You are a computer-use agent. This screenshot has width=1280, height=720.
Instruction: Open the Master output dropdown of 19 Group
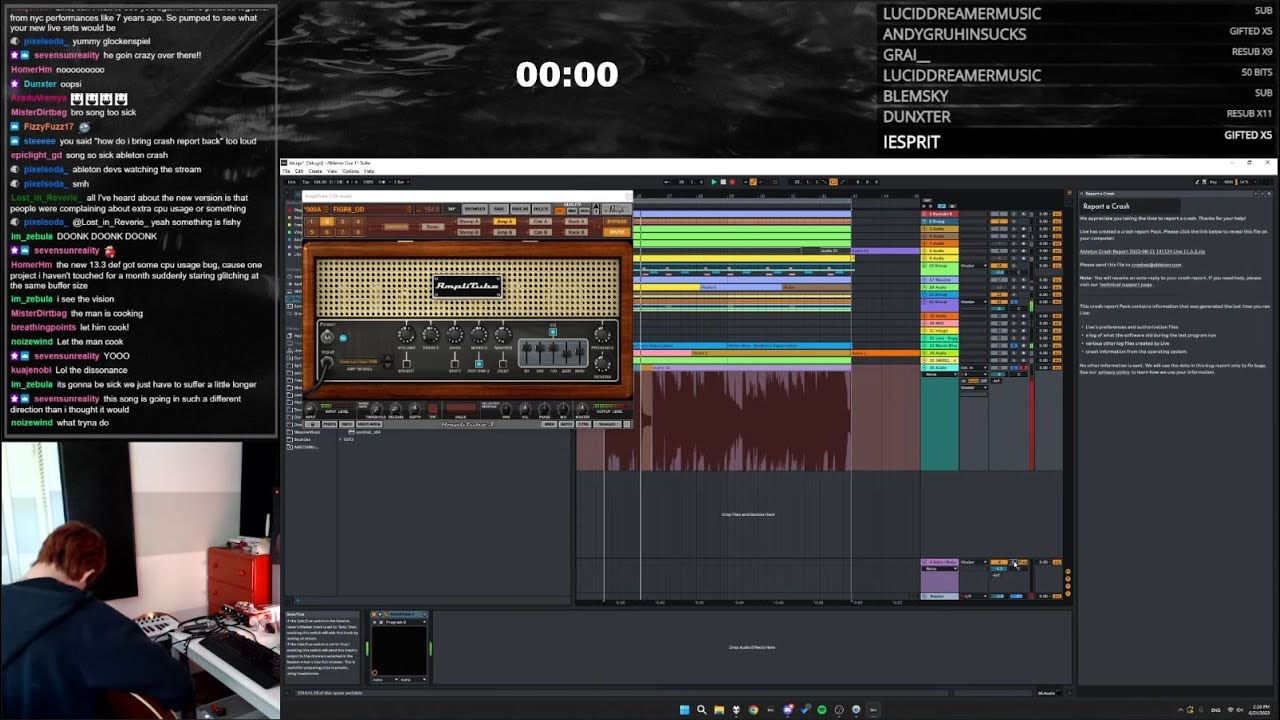[x=974, y=266]
